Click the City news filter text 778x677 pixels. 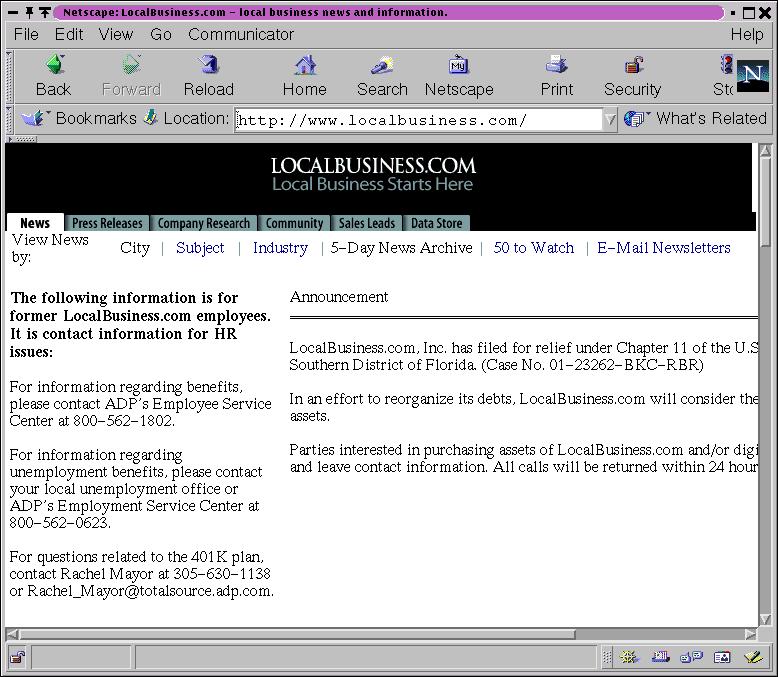click(135, 248)
